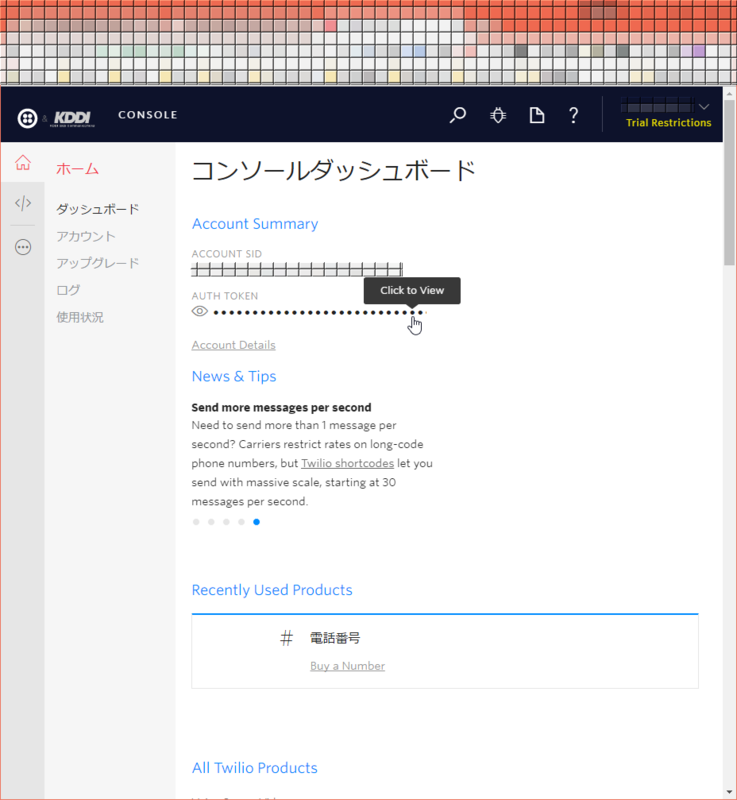This screenshot has height=800, width=737.
Task: Open ダッシュボード menu item
Action: (97, 209)
